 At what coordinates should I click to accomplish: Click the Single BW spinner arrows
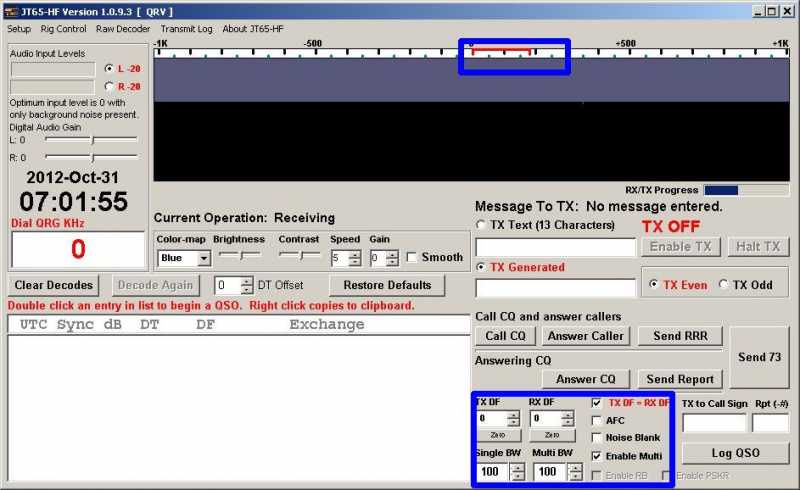[517, 472]
